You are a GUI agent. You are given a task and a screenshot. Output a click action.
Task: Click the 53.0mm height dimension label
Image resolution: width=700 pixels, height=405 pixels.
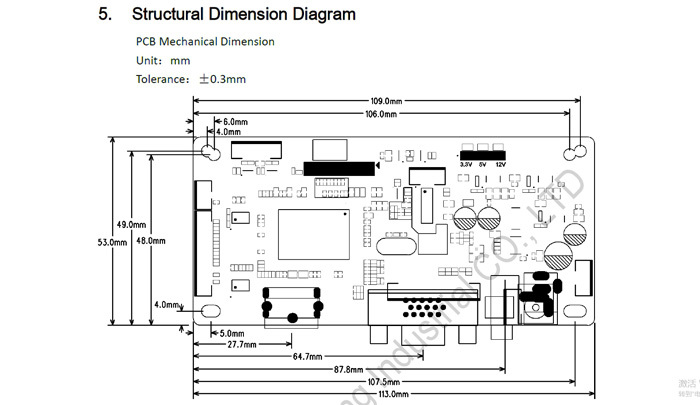pyautogui.click(x=112, y=242)
